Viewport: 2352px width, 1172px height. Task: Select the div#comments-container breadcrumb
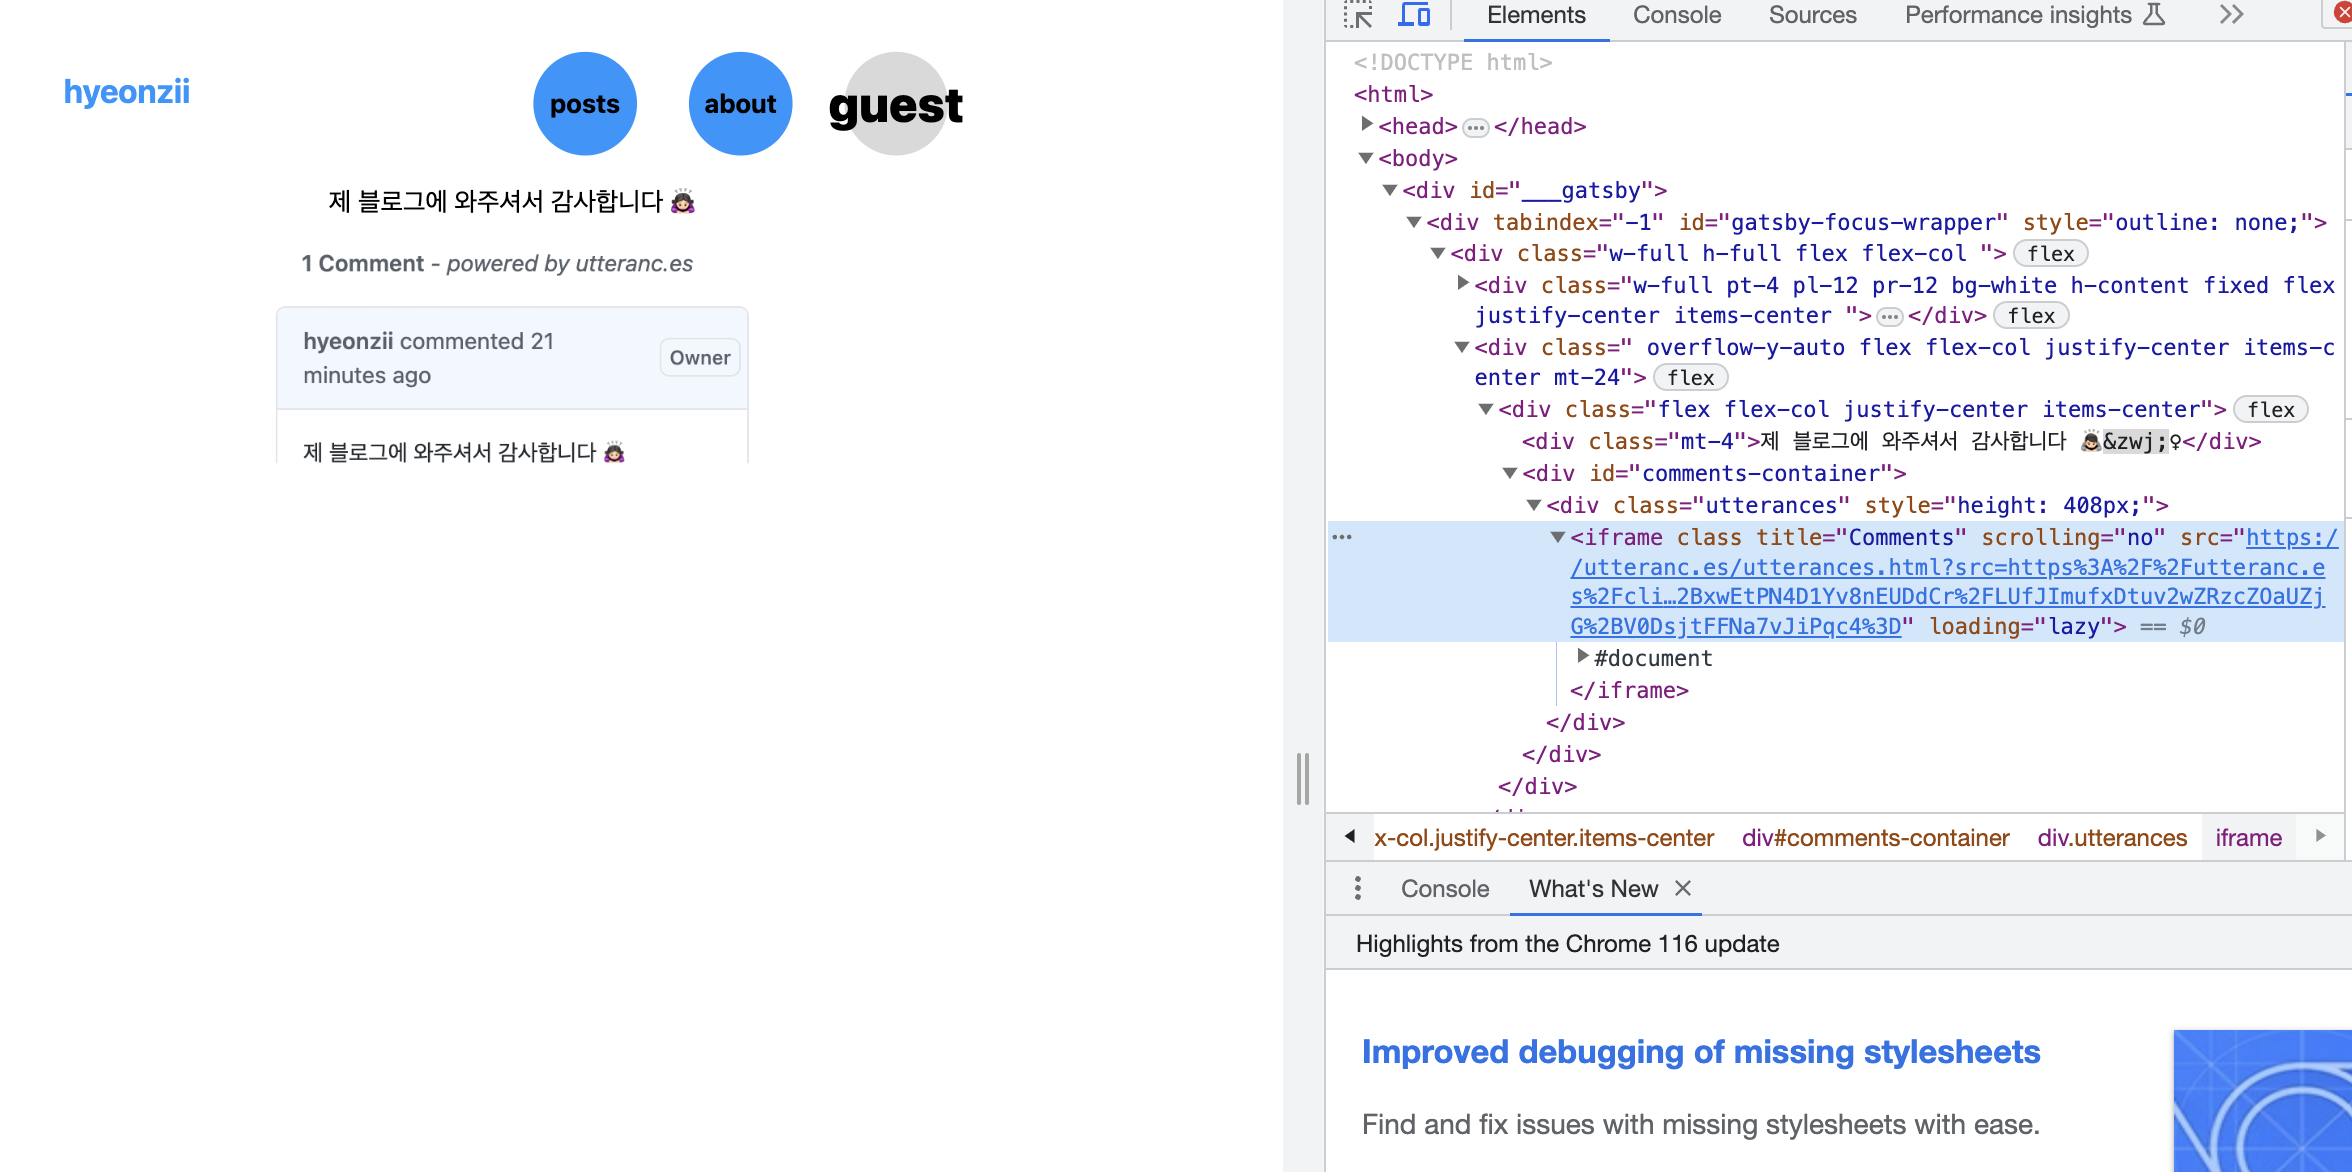coord(1875,838)
